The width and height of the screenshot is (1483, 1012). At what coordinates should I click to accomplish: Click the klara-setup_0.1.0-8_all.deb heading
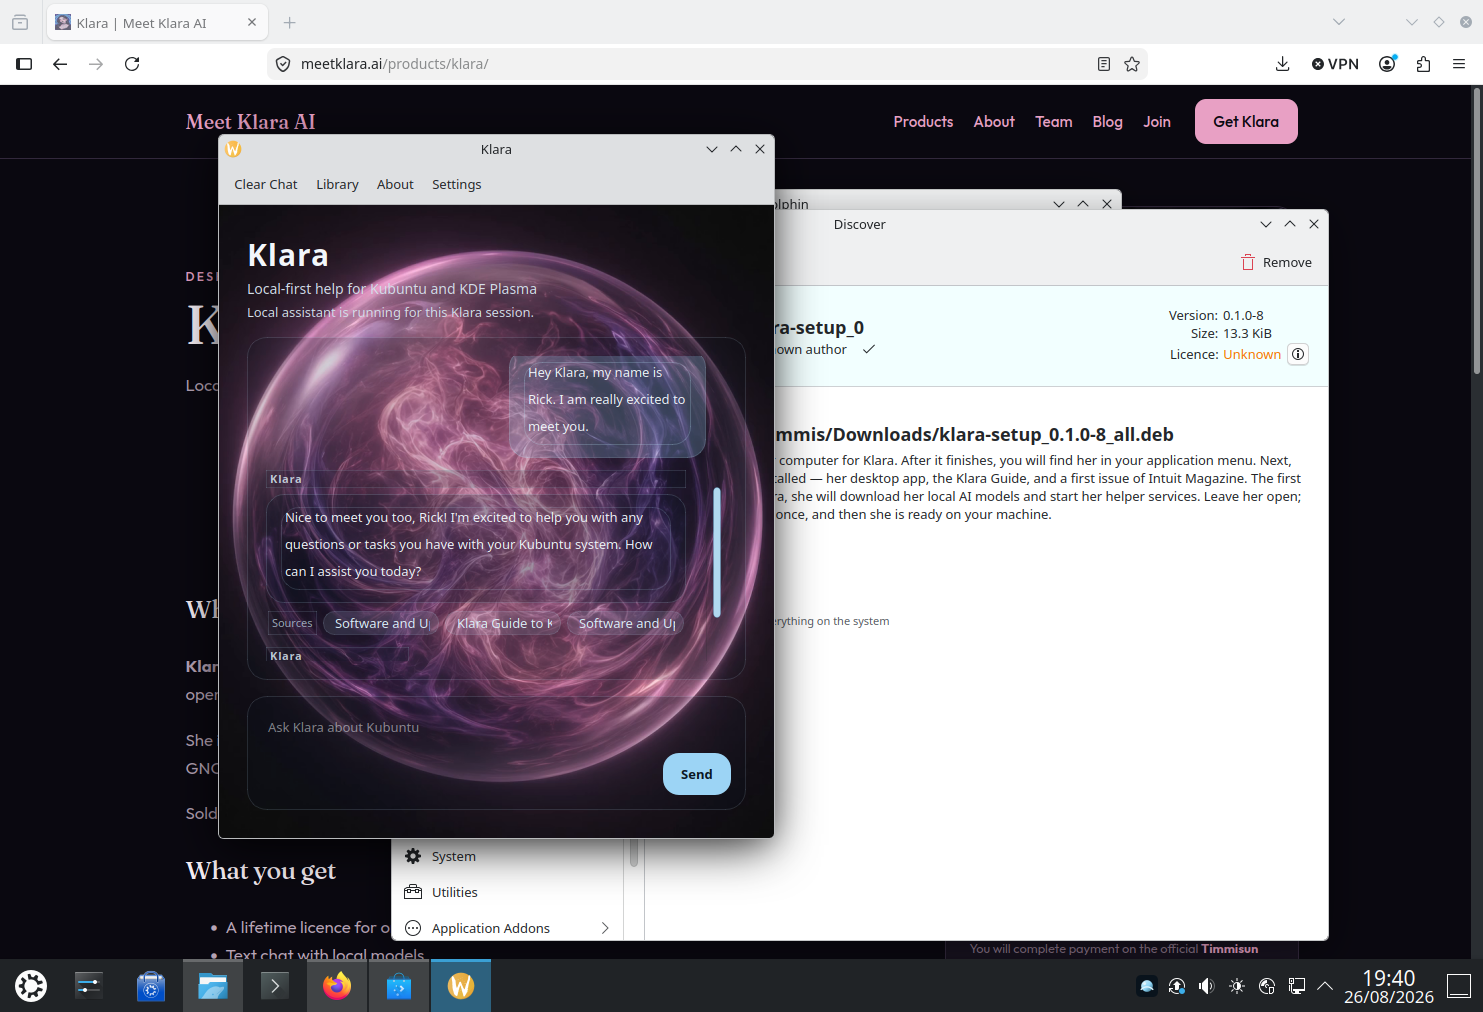(974, 435)
